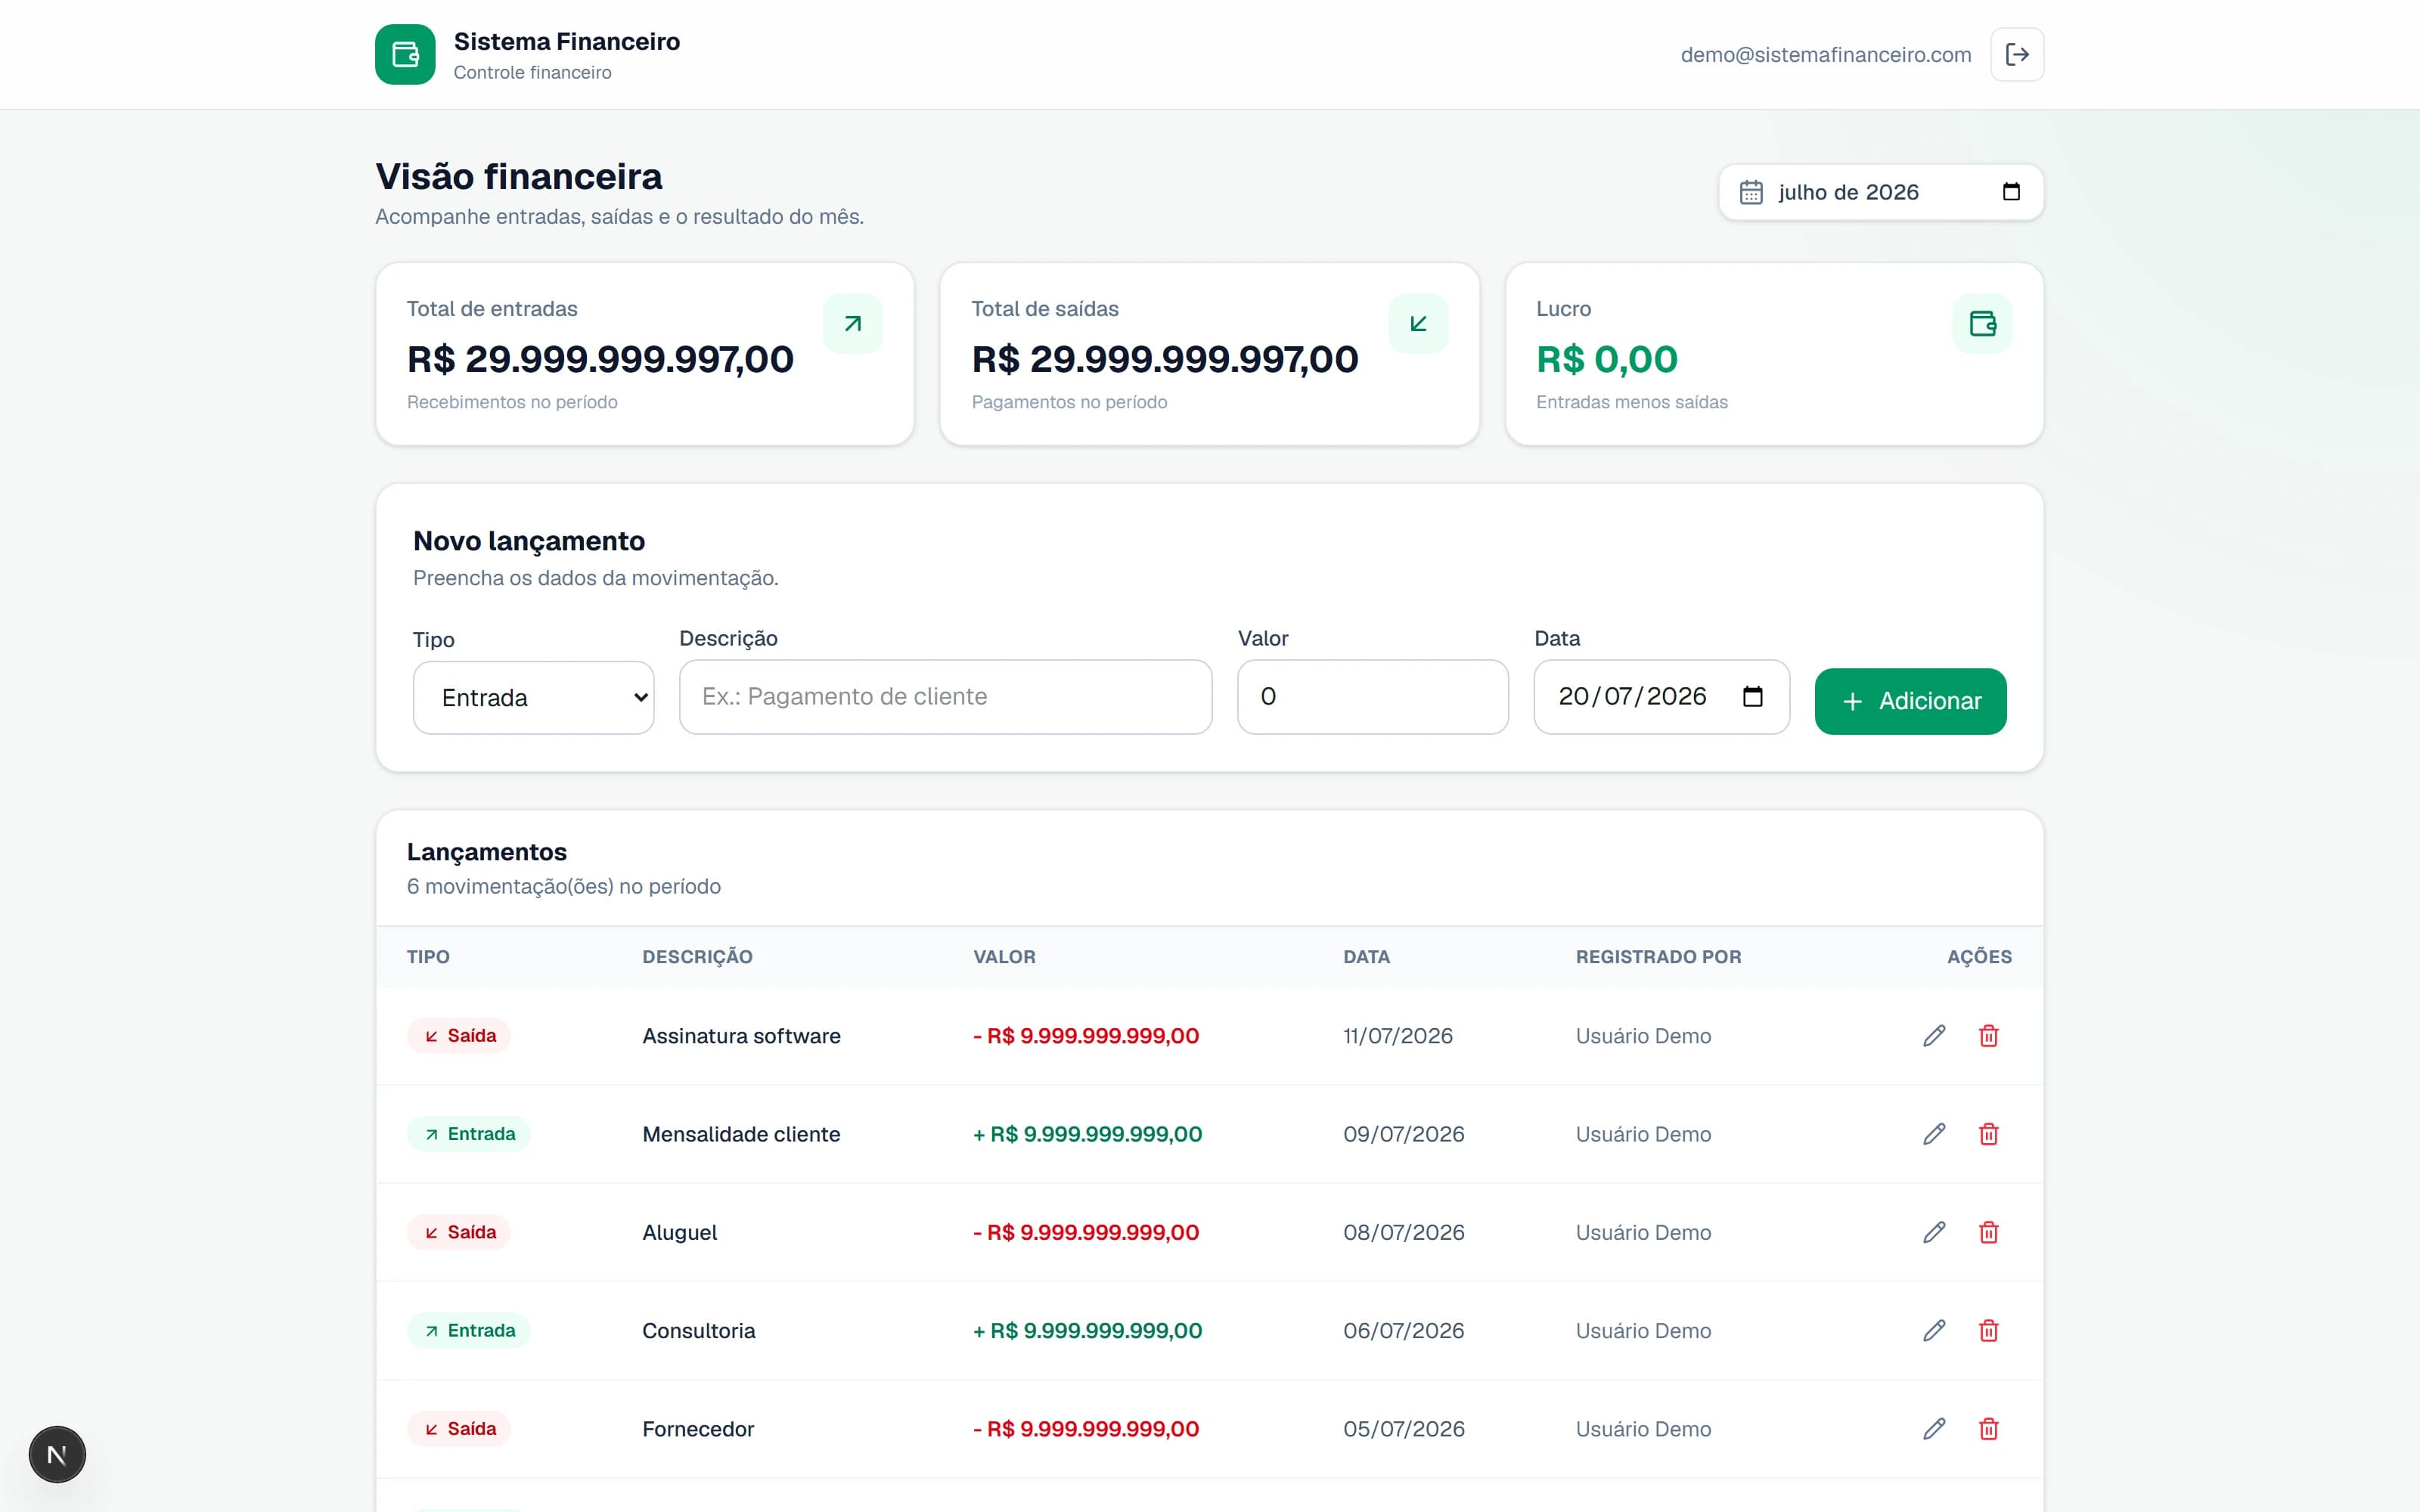Click the TIPO column header
The height and width of the screenshot is (1512, 2420).
tap(428, 957)
